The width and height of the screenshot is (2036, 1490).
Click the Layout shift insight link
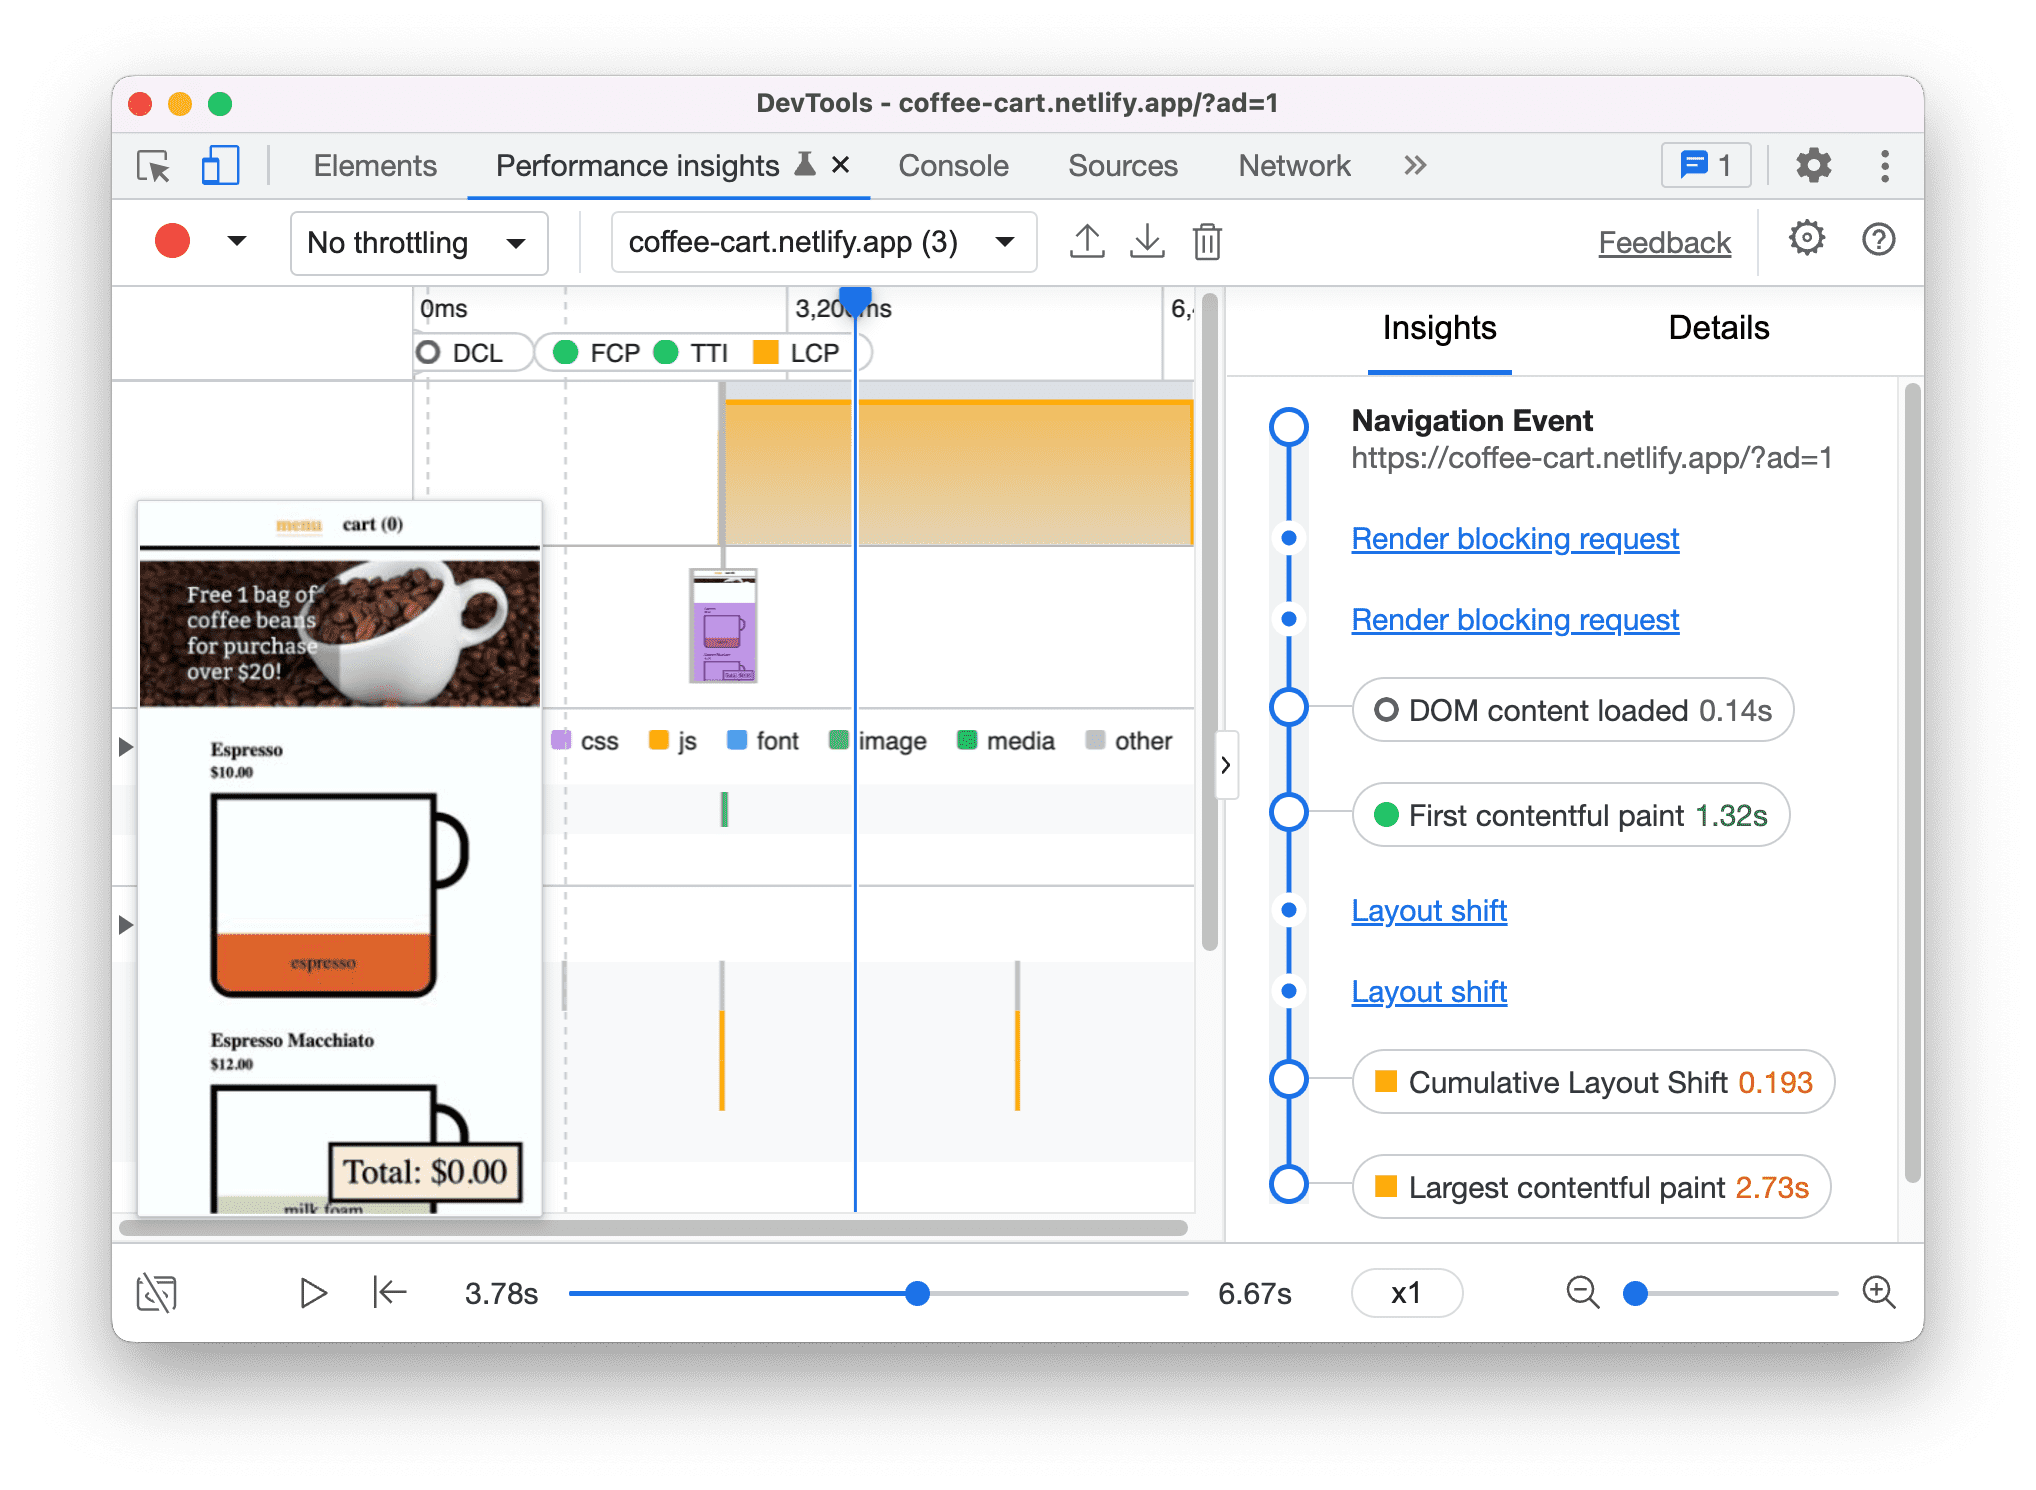[x=1426, y=910]
